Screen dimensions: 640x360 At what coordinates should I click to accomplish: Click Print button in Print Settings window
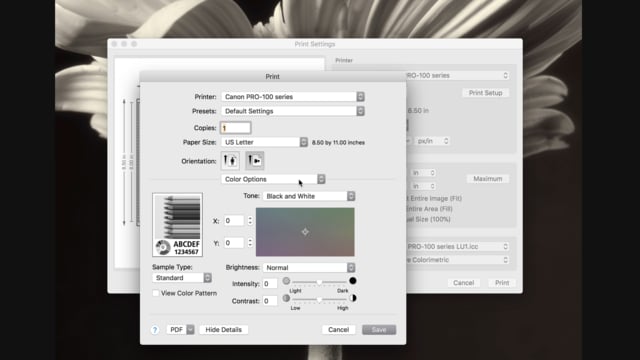[502, 283]
